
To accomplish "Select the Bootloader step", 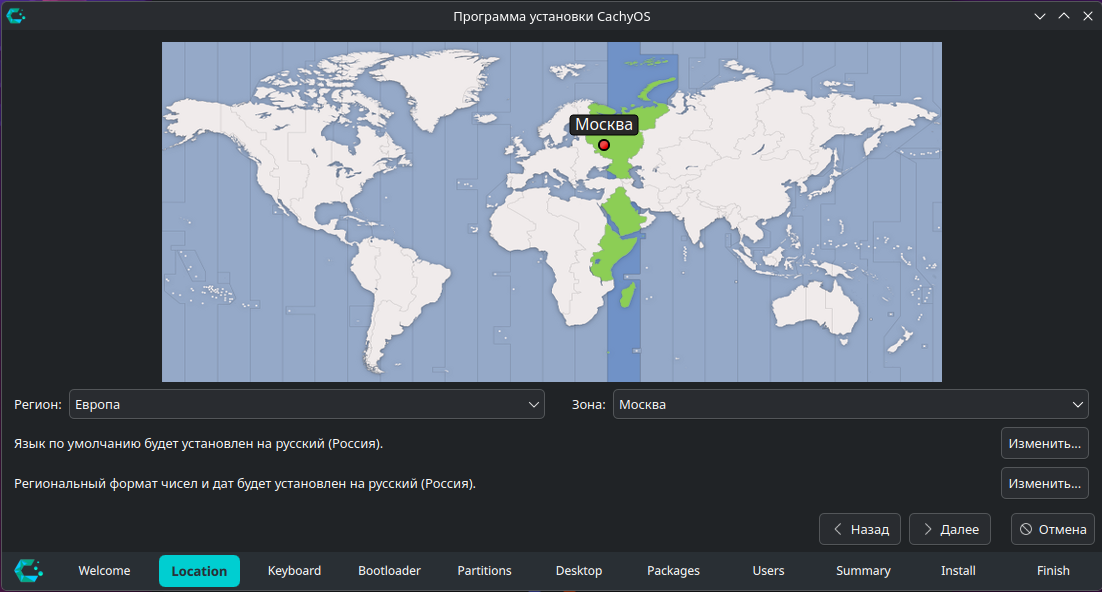I will coord(389,571).
